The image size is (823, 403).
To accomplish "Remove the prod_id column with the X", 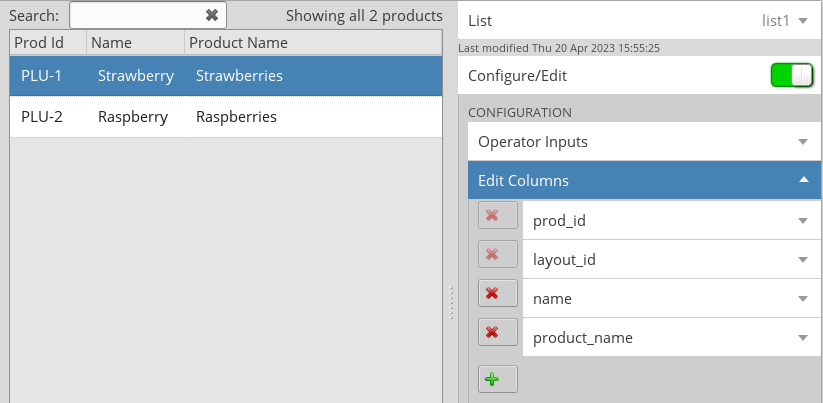I will coord(498,215).
